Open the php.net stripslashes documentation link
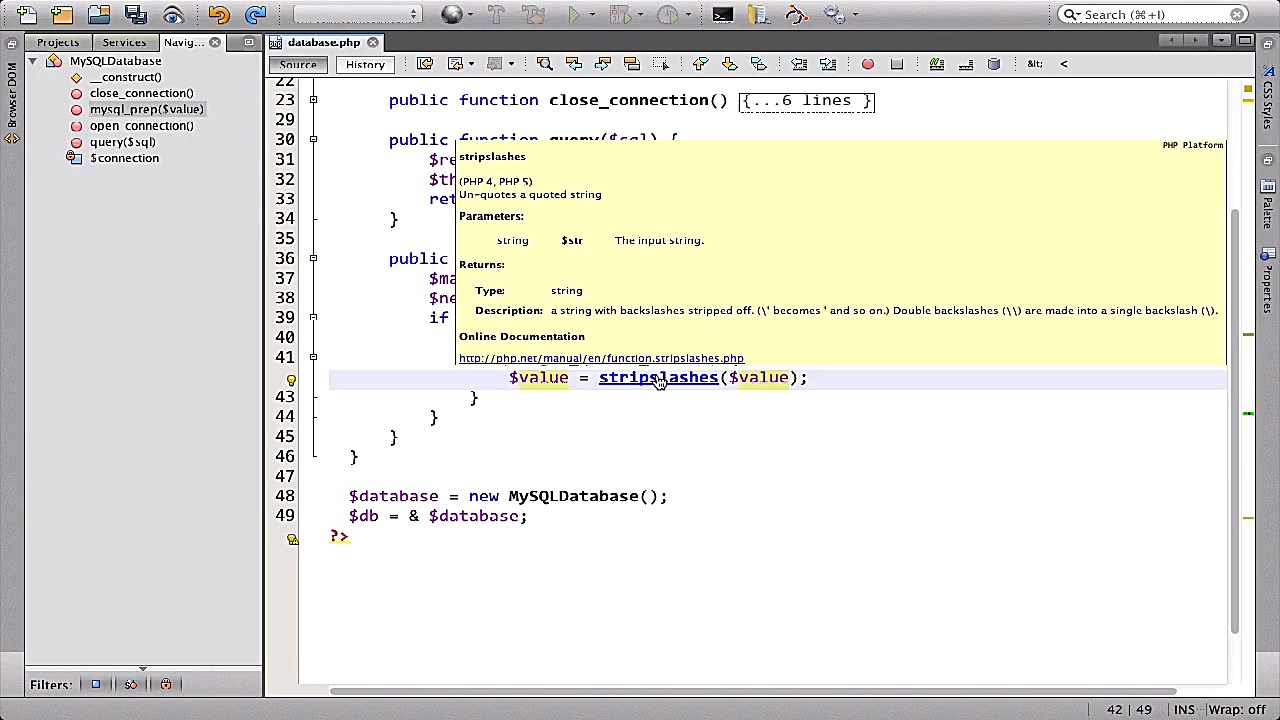The width and height of the screenshot is (1280, 720). click(601, 358)
